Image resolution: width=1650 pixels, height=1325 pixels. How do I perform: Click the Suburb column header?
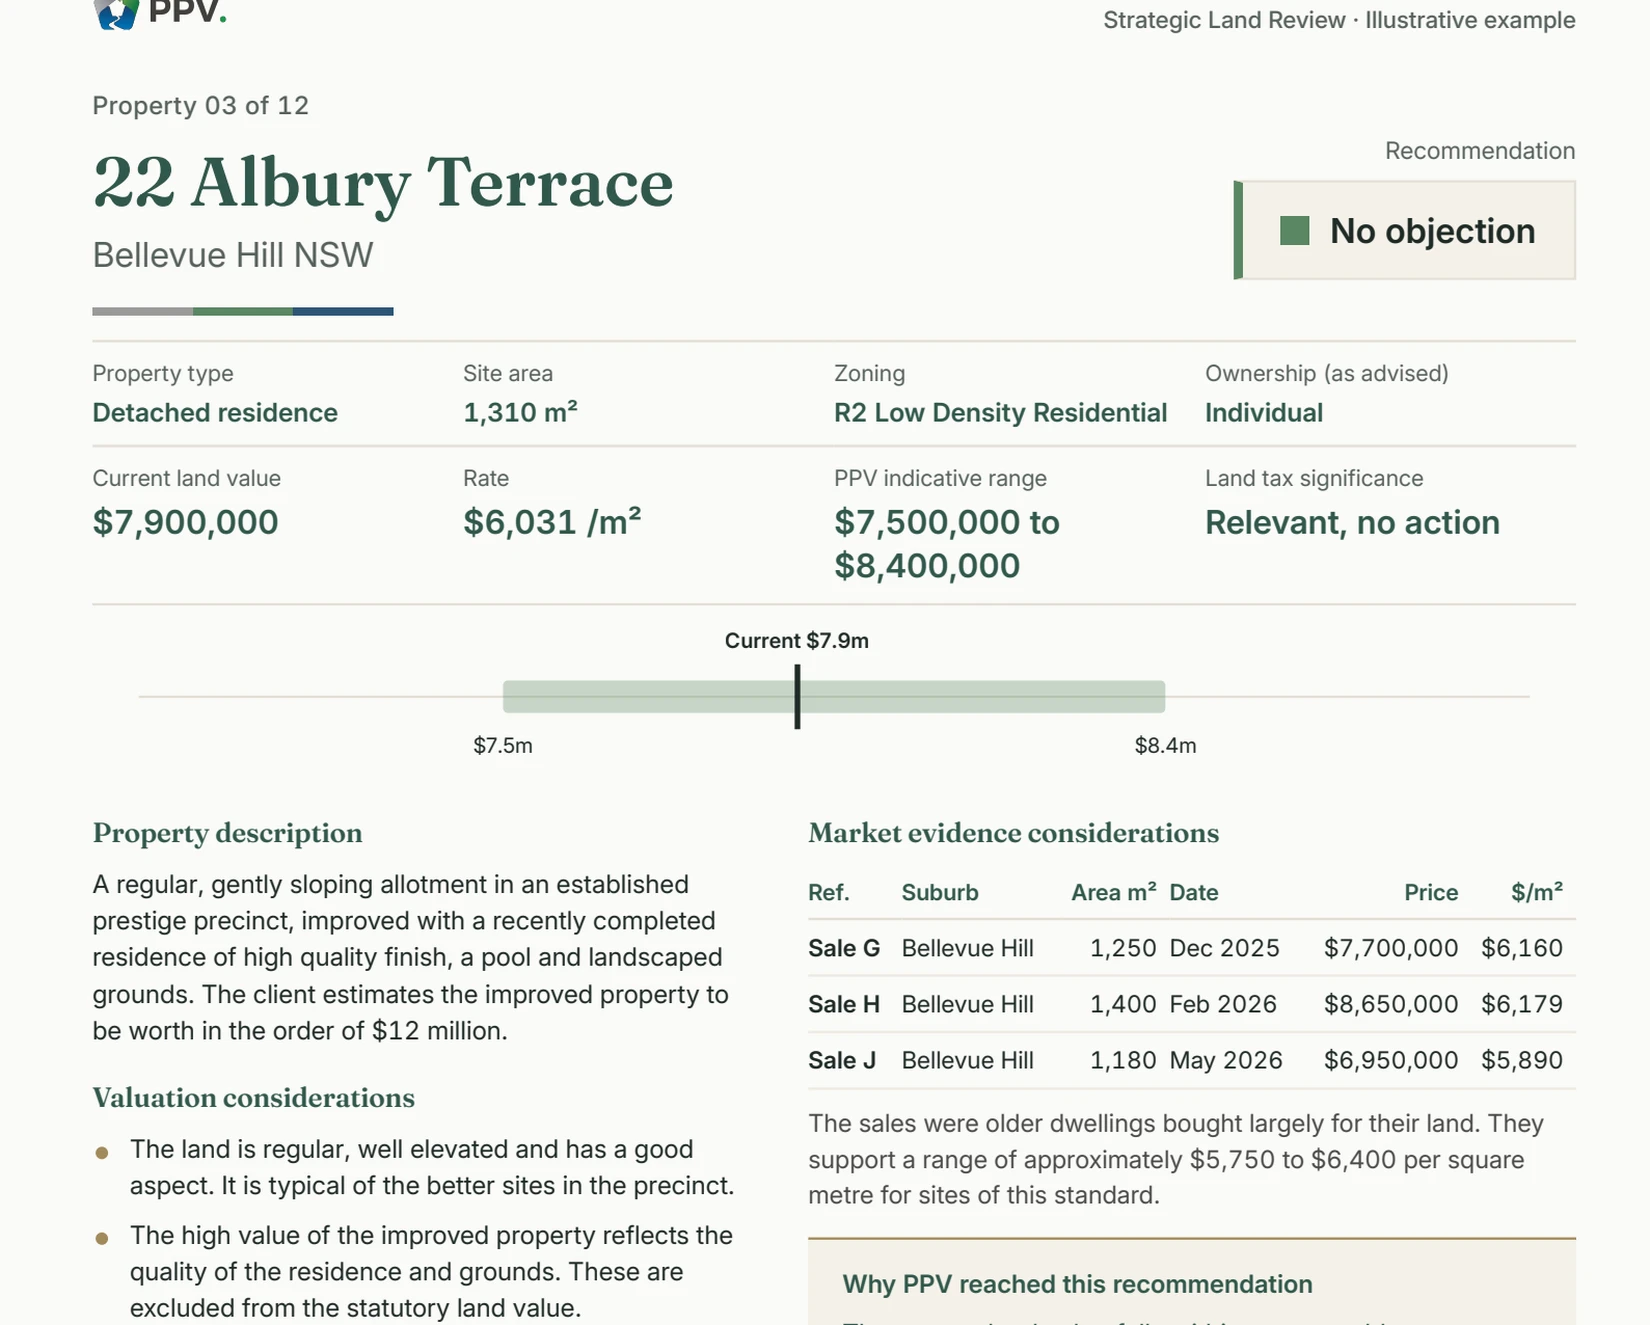click(x=940, y=893)
